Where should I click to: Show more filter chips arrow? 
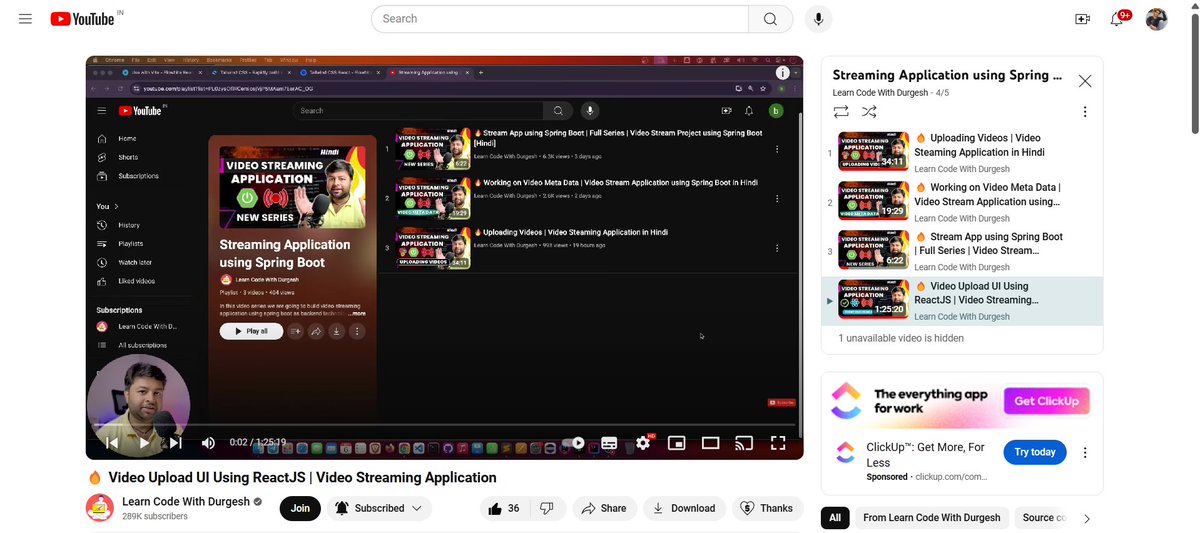coord(1087,518)
